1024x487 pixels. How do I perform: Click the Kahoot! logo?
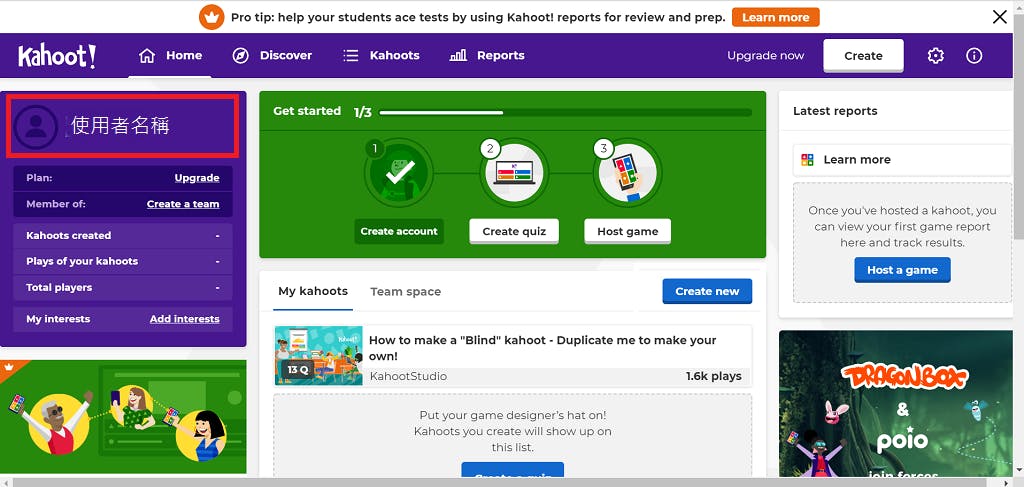pos(57,56)
